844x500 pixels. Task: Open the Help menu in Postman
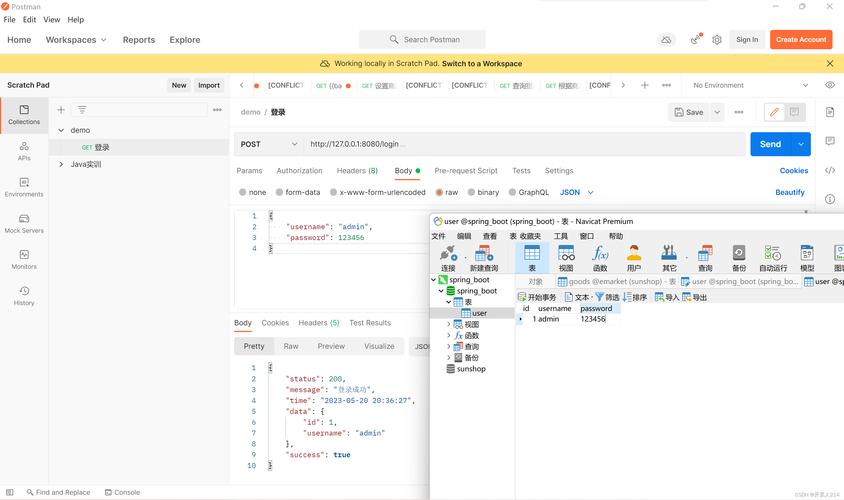coord(75,19)
